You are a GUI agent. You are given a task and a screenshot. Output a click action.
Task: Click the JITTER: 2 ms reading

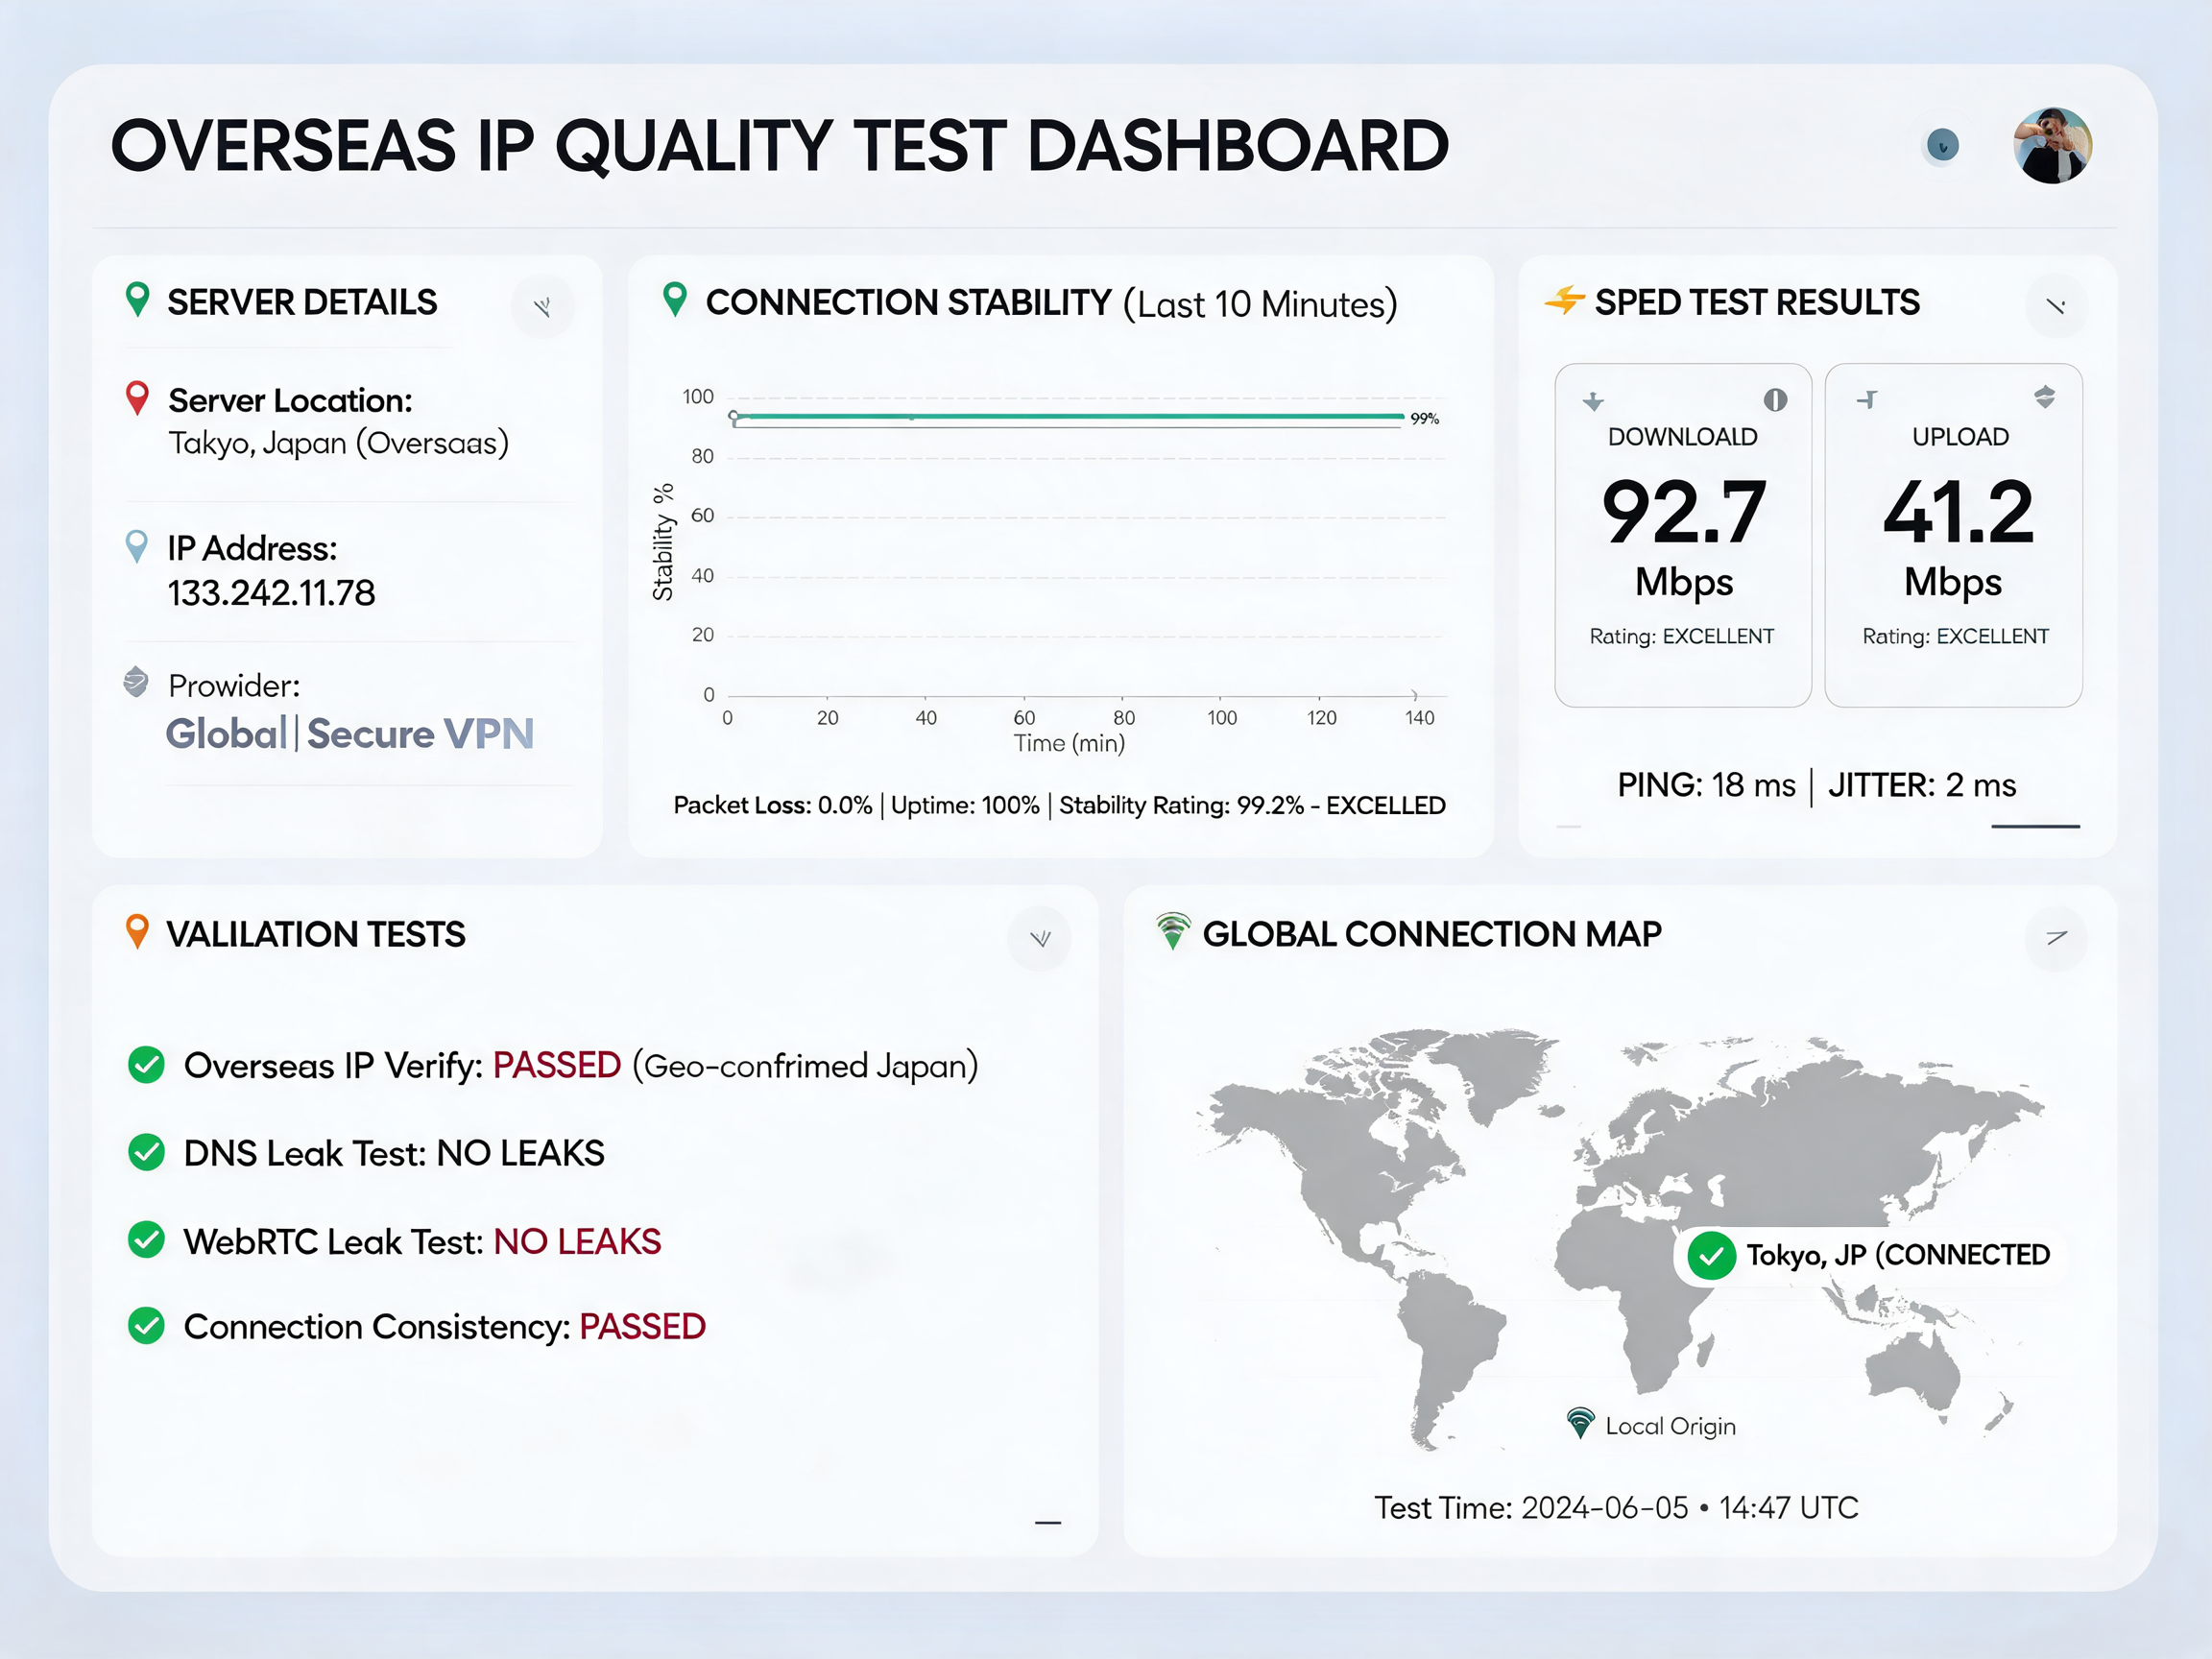point(1922,786)
